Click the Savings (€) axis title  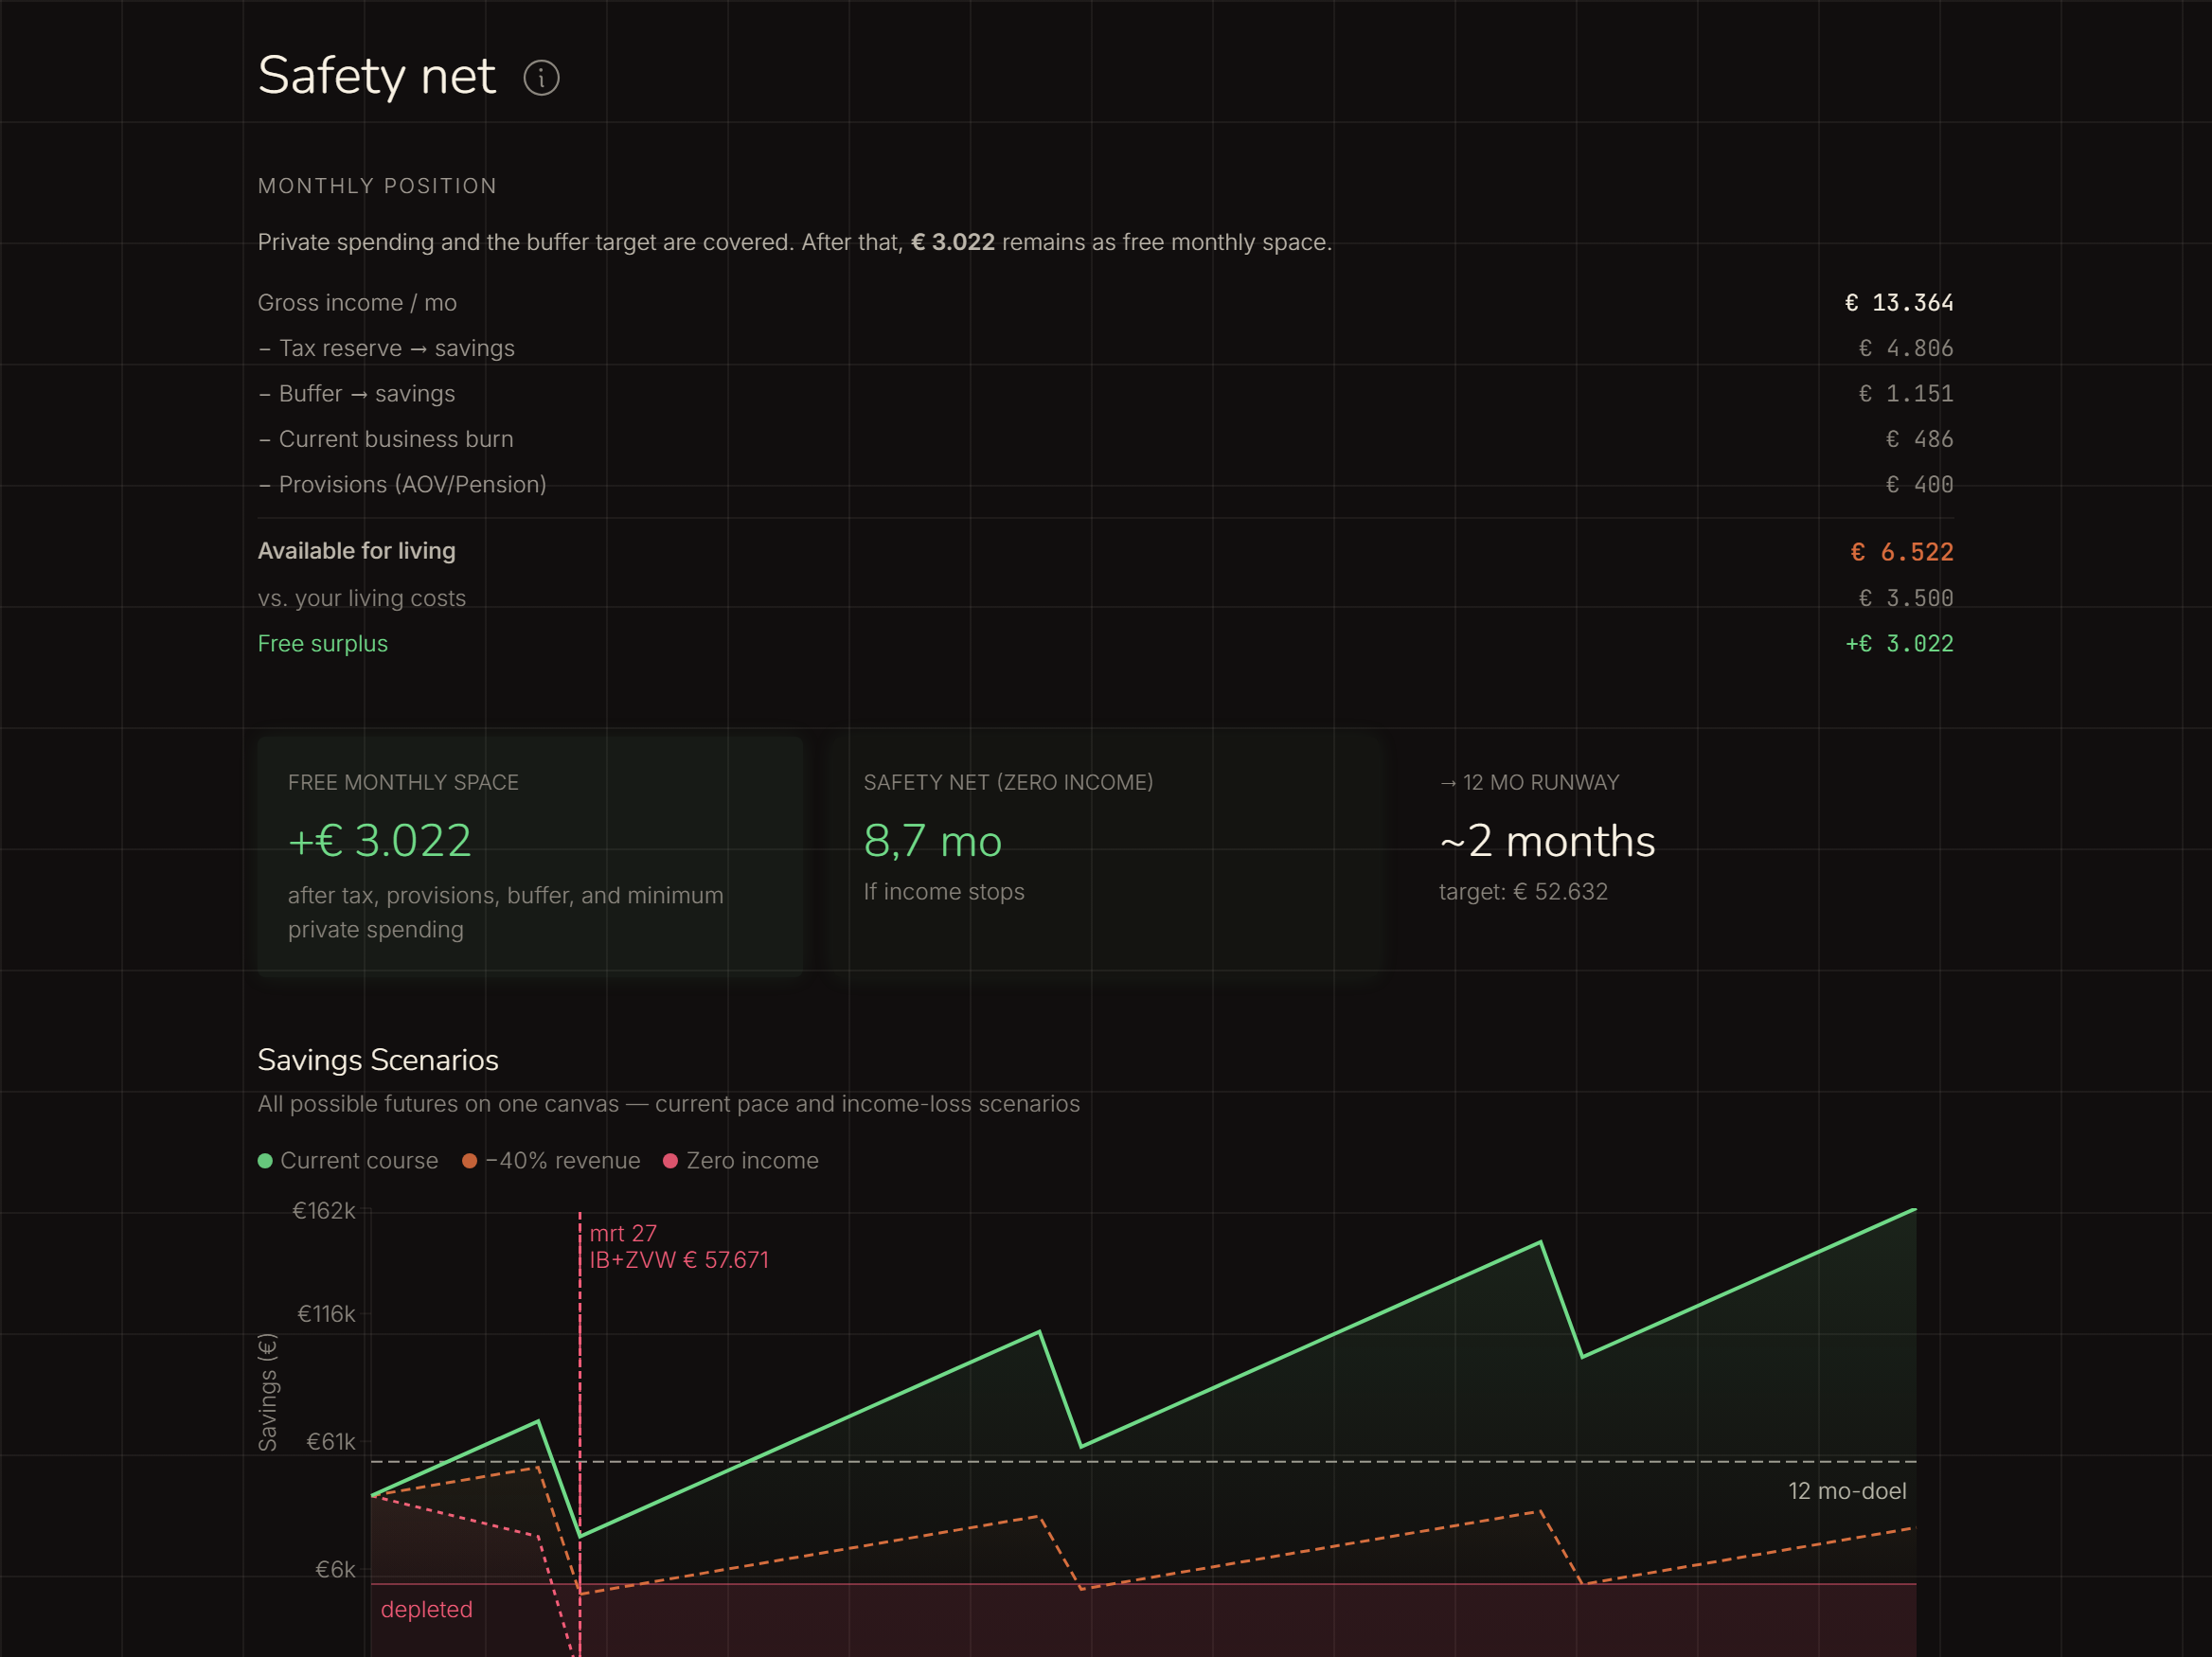point(268,1392)
